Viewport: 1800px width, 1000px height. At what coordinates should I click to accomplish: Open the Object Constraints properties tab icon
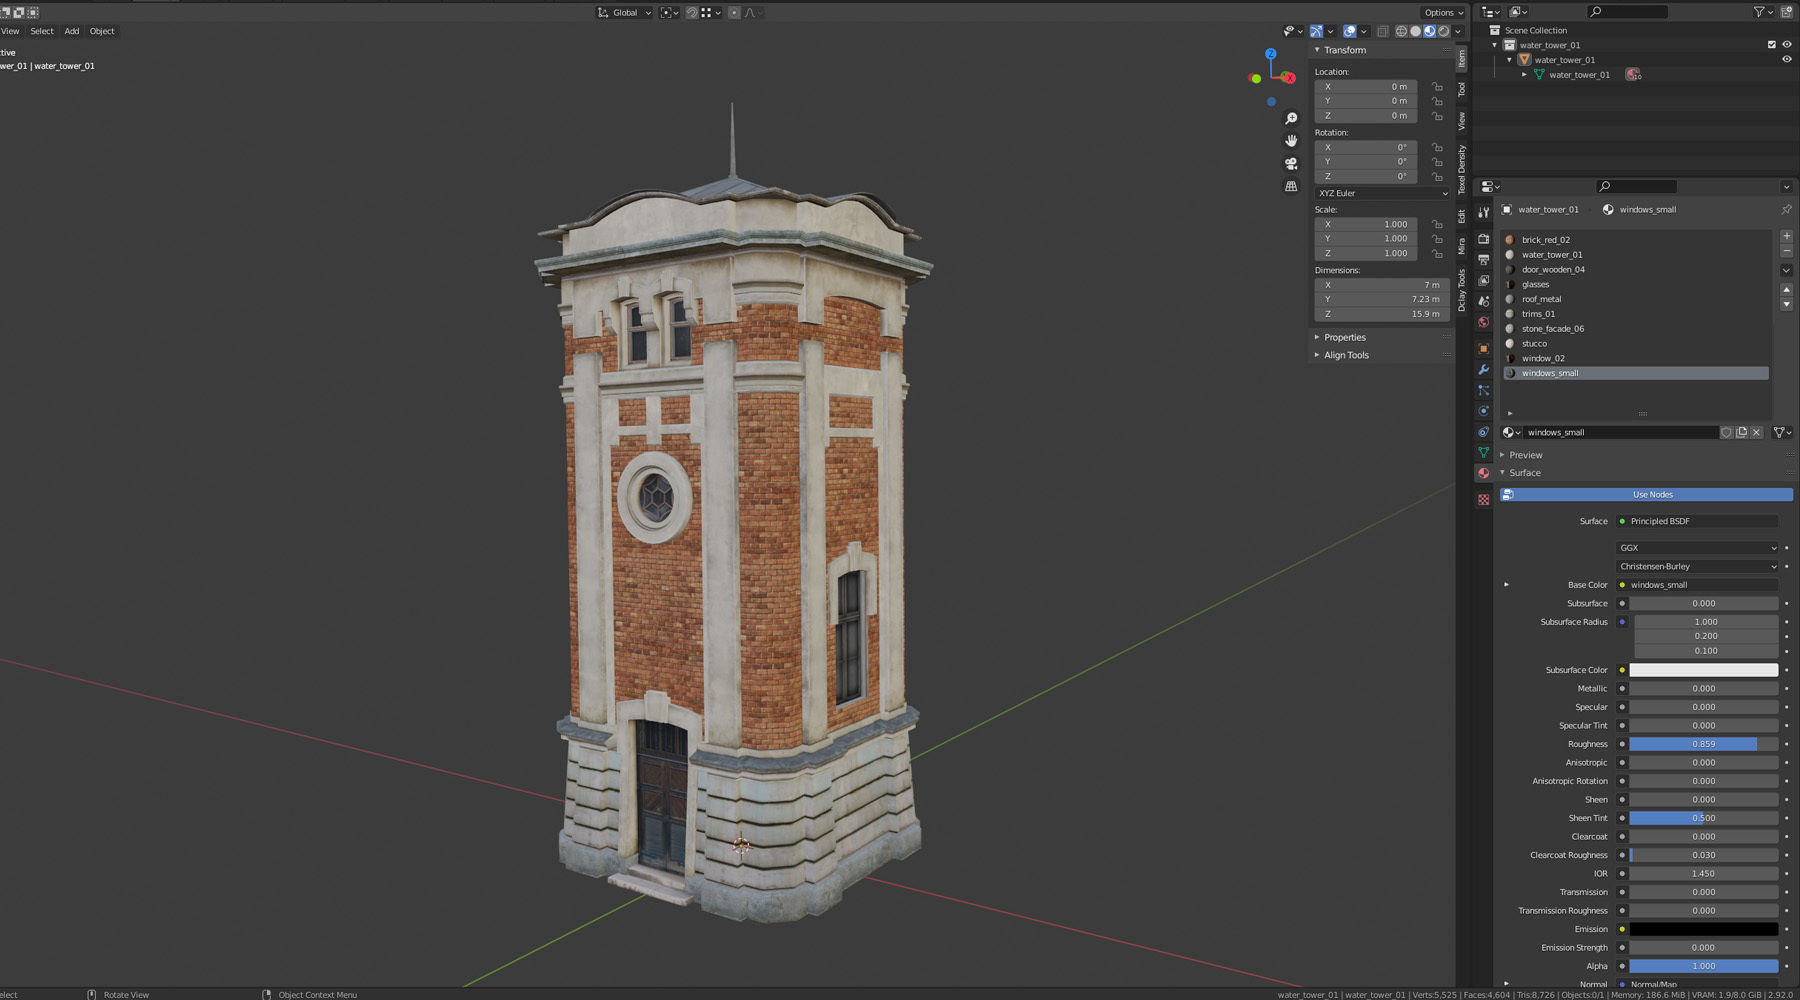pyautogui.click(x=1483, y=432)
